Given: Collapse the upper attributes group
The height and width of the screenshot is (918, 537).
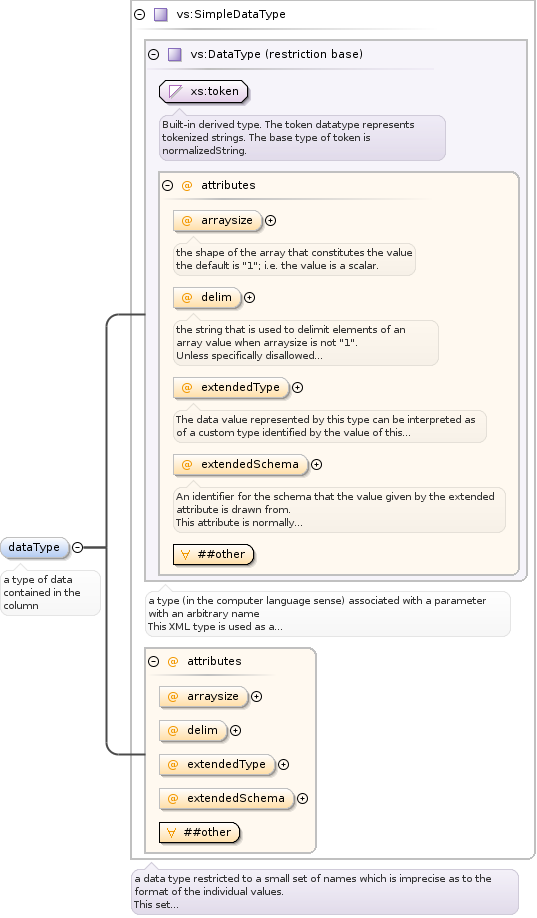Looking at the screenshot, I should click(x=167, y=186).
